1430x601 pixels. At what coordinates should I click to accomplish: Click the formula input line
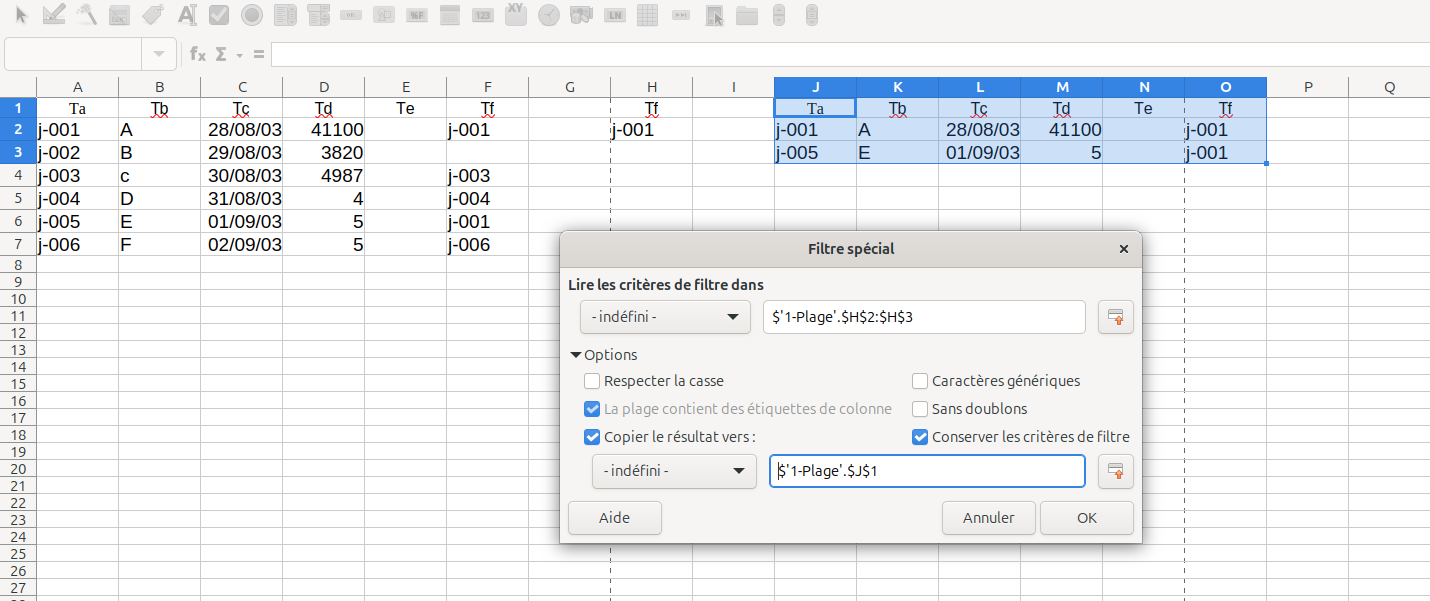point(850,54)
